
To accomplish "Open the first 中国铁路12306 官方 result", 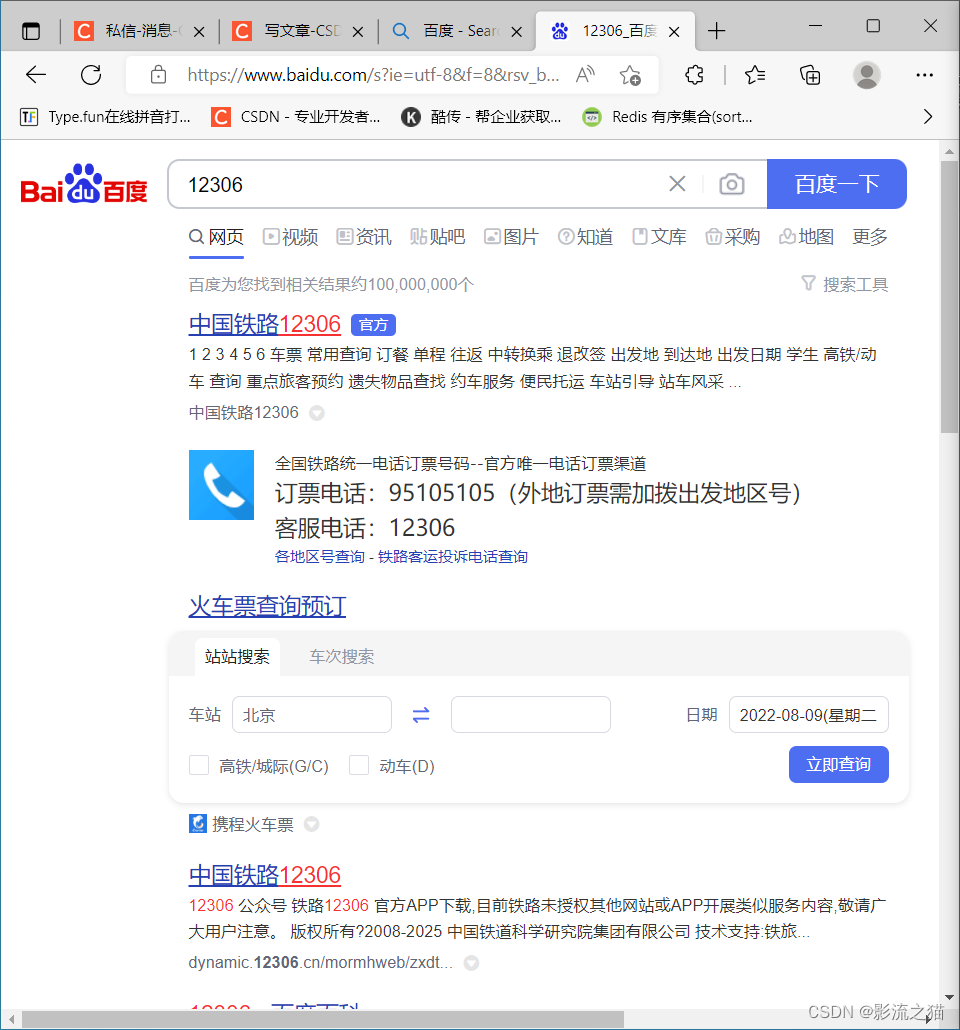I will pos(265,324).
